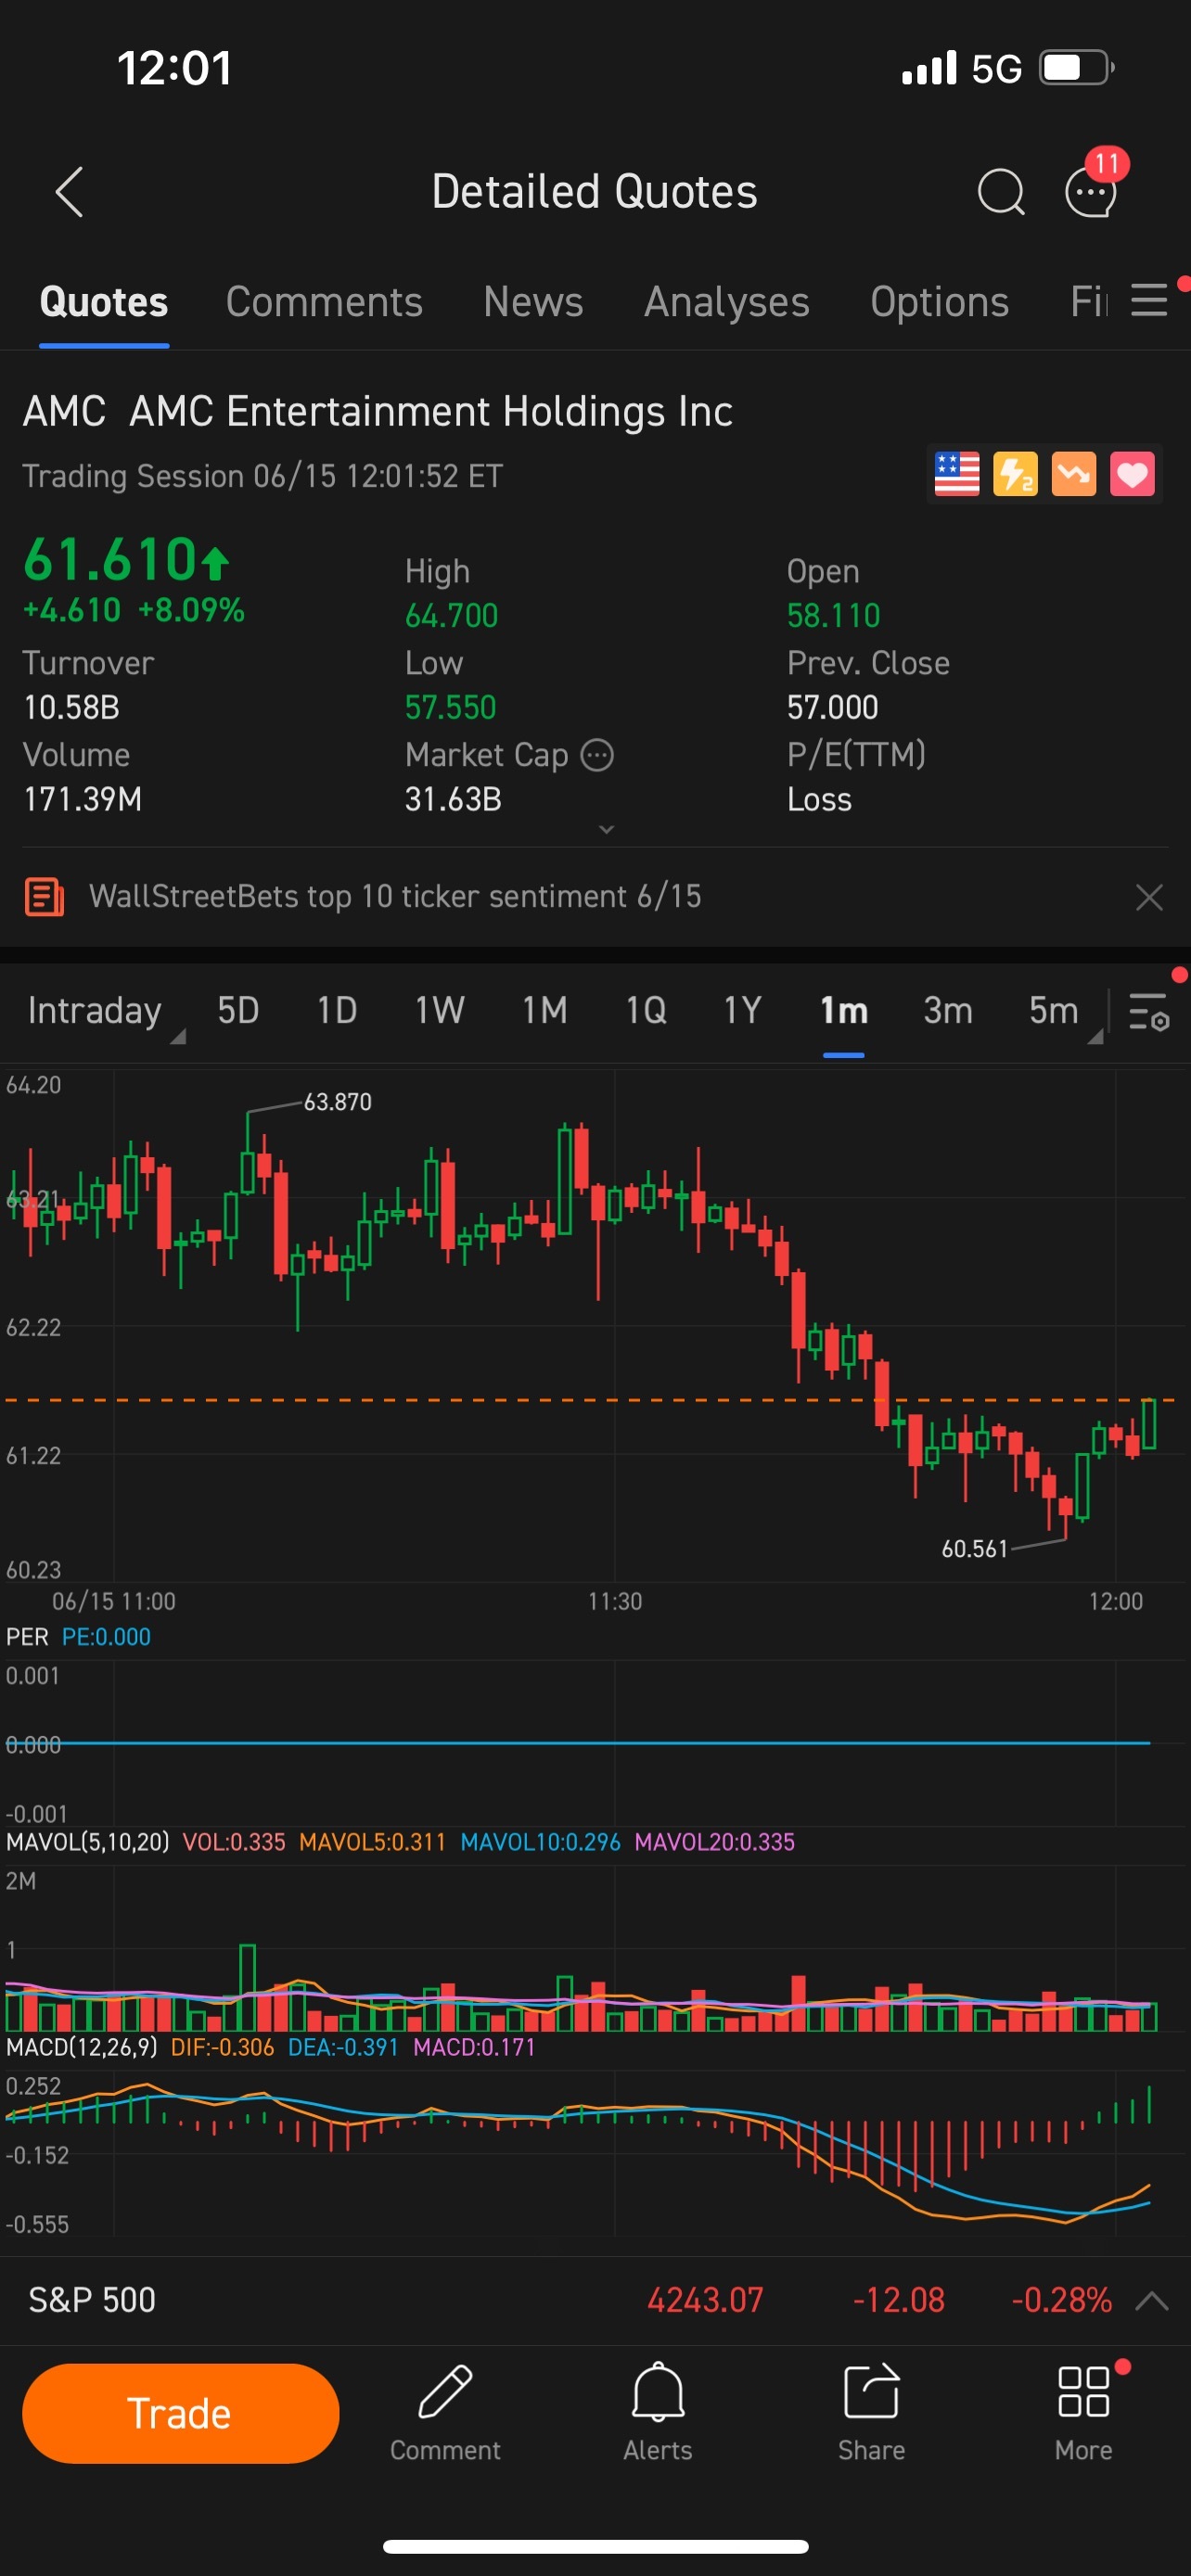The width and height of the screenshot is (1191, 2576).
Task: Tap the Open value 58.110
Action: tap(833, 615)
